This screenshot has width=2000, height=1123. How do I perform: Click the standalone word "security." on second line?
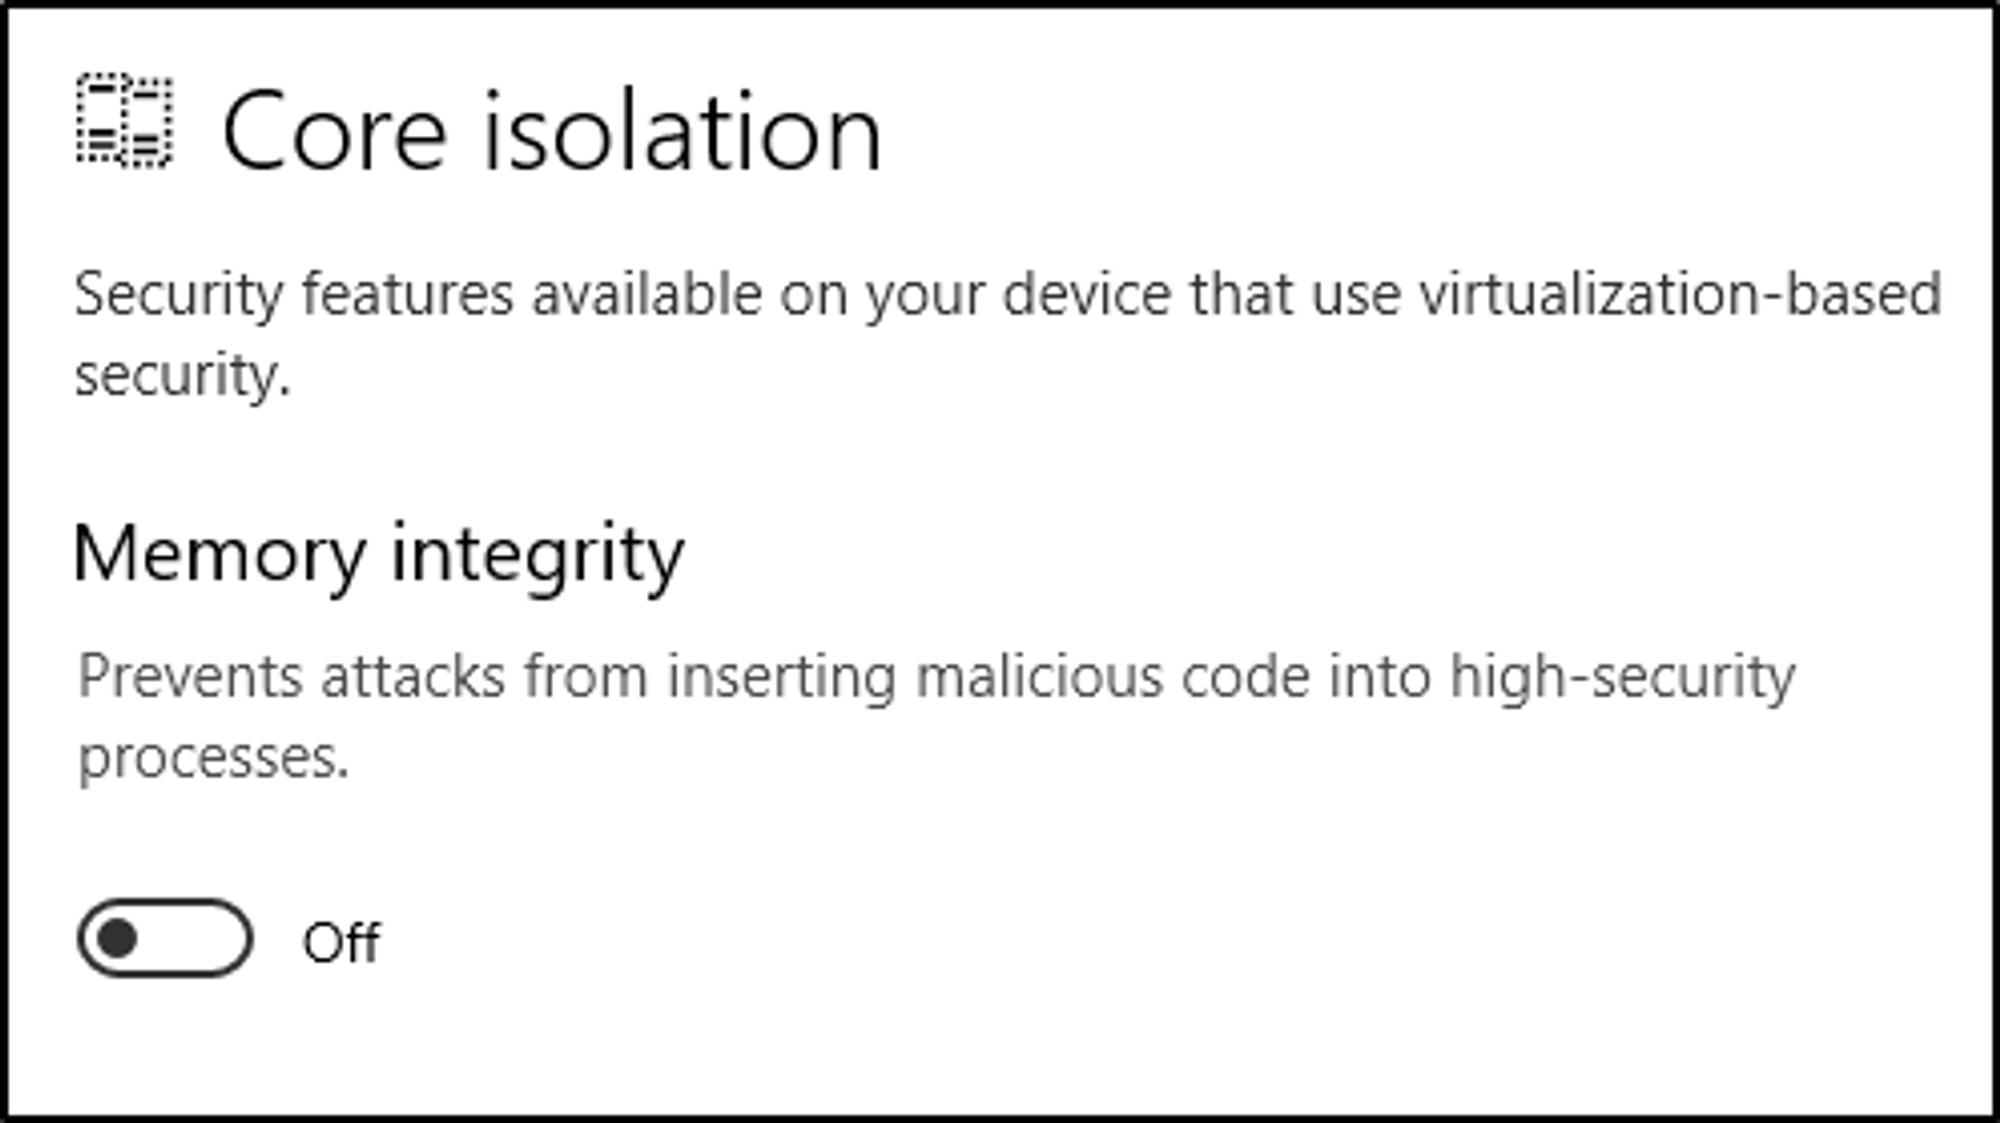coord(182,376)
